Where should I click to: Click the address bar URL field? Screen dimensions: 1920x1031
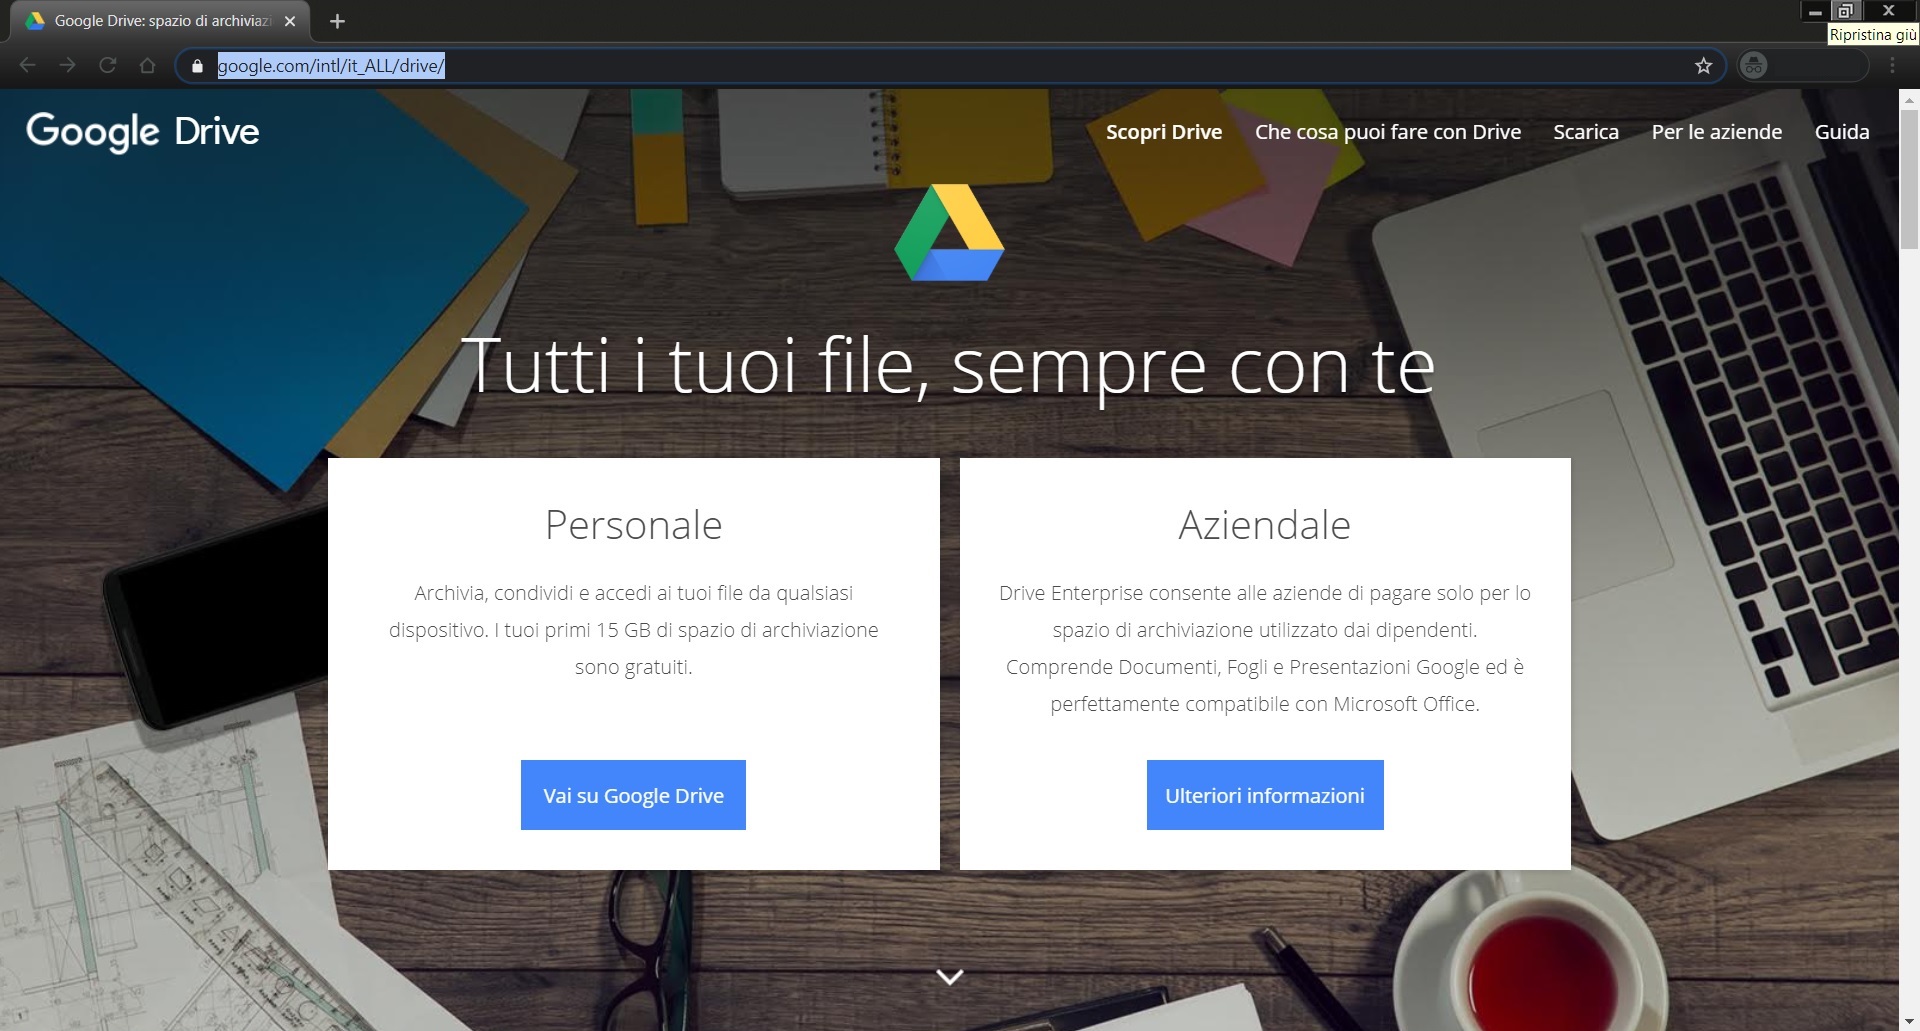pyautogui.click(x=950, y=66)
